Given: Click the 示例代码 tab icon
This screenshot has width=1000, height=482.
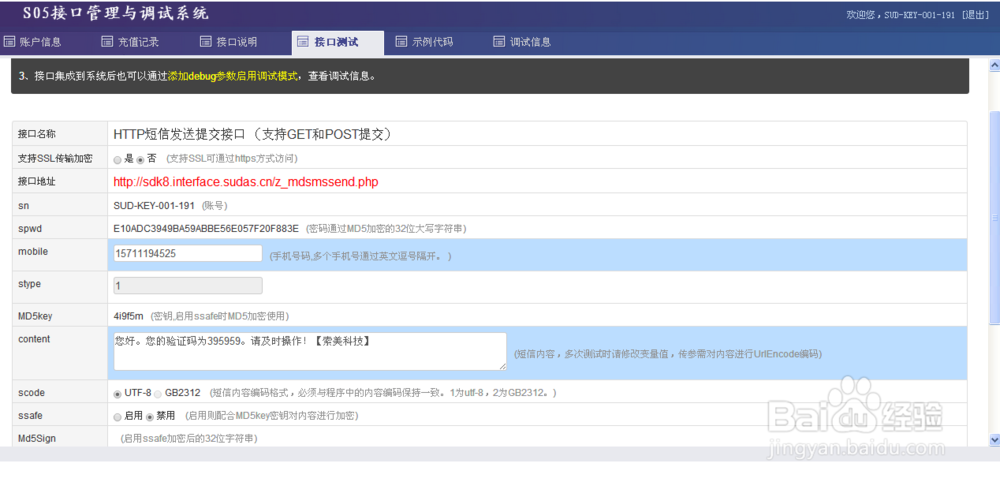Looking at the screenshot, I should pos(401,42).
